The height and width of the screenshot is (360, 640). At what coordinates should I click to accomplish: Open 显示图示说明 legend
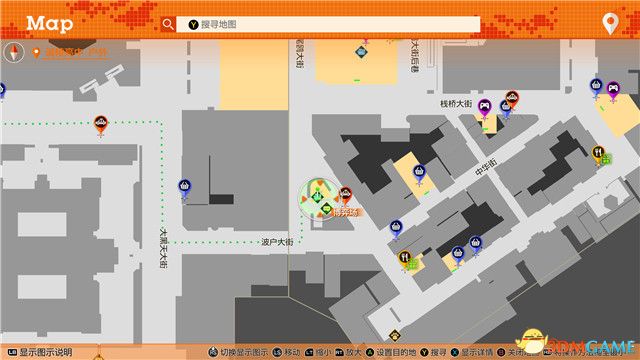40,352
